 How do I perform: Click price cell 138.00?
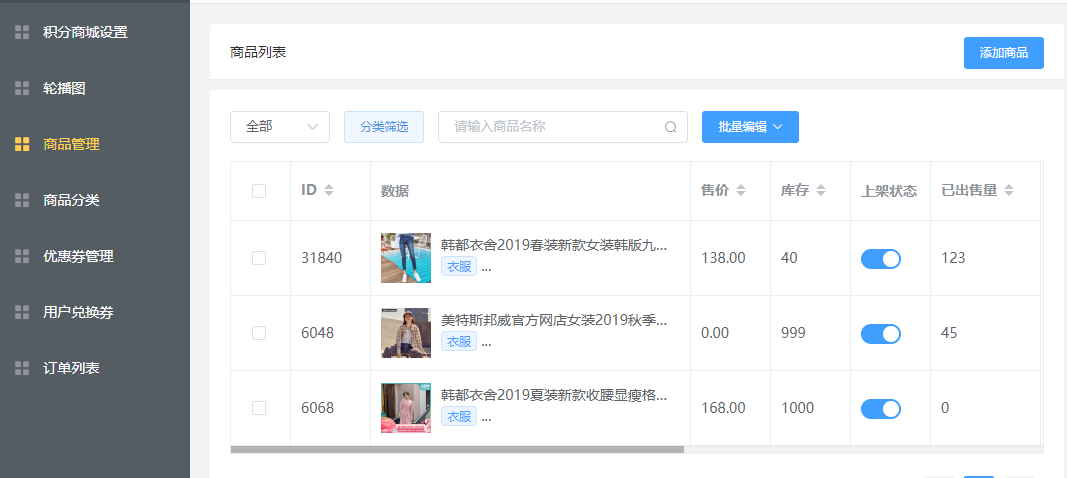pos(723,258)
